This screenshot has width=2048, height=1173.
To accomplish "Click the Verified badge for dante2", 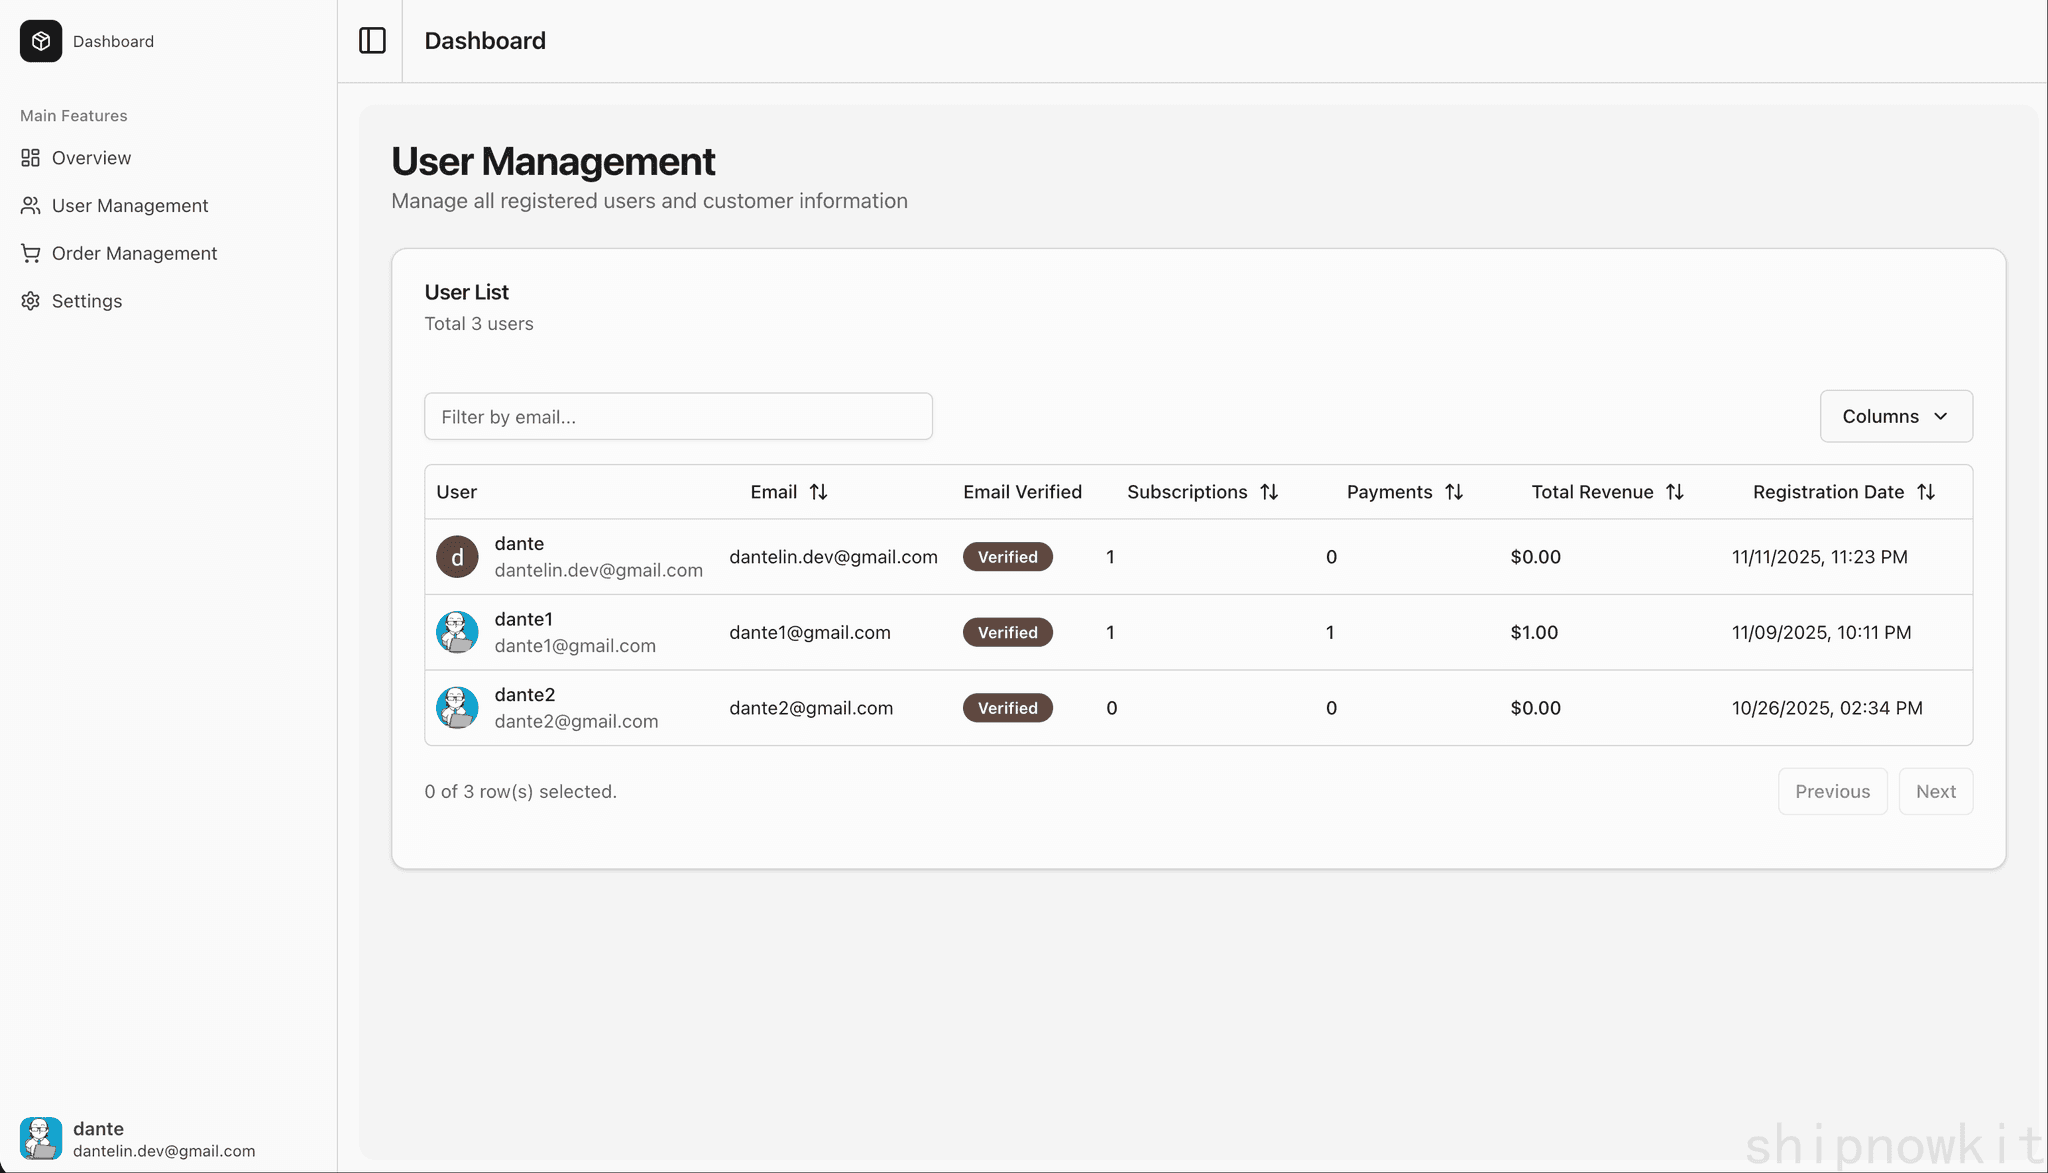I will click(x=1007, y=707).
